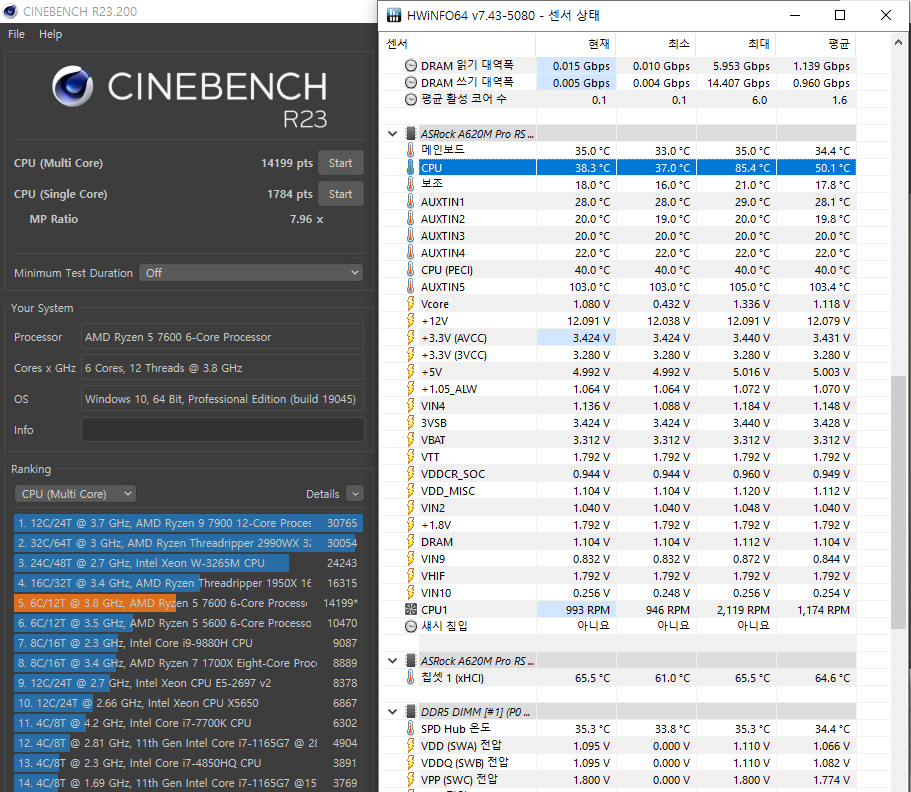Click the CPU1 fan icon
911x792 pixels.
411,610
